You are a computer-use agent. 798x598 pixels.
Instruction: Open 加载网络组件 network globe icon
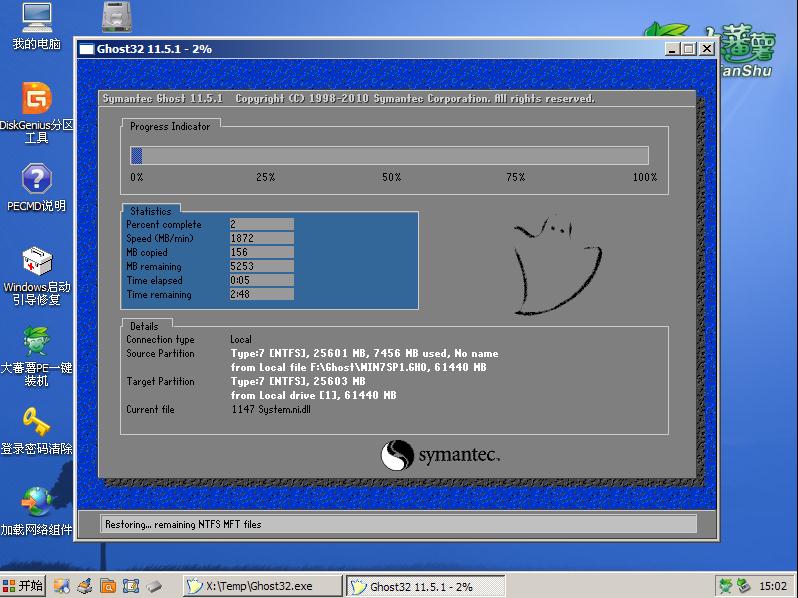37,502
